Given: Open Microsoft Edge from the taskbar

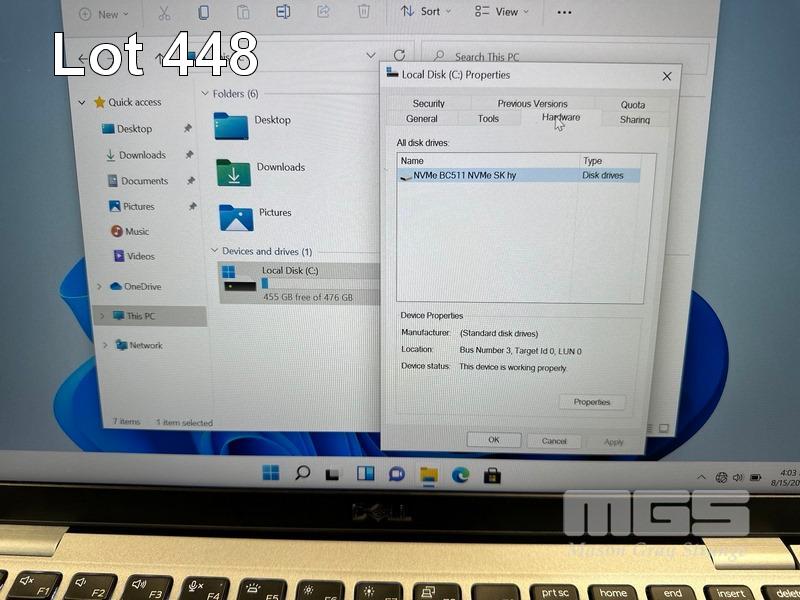Looking at the screenshot, I should [460, 474].
